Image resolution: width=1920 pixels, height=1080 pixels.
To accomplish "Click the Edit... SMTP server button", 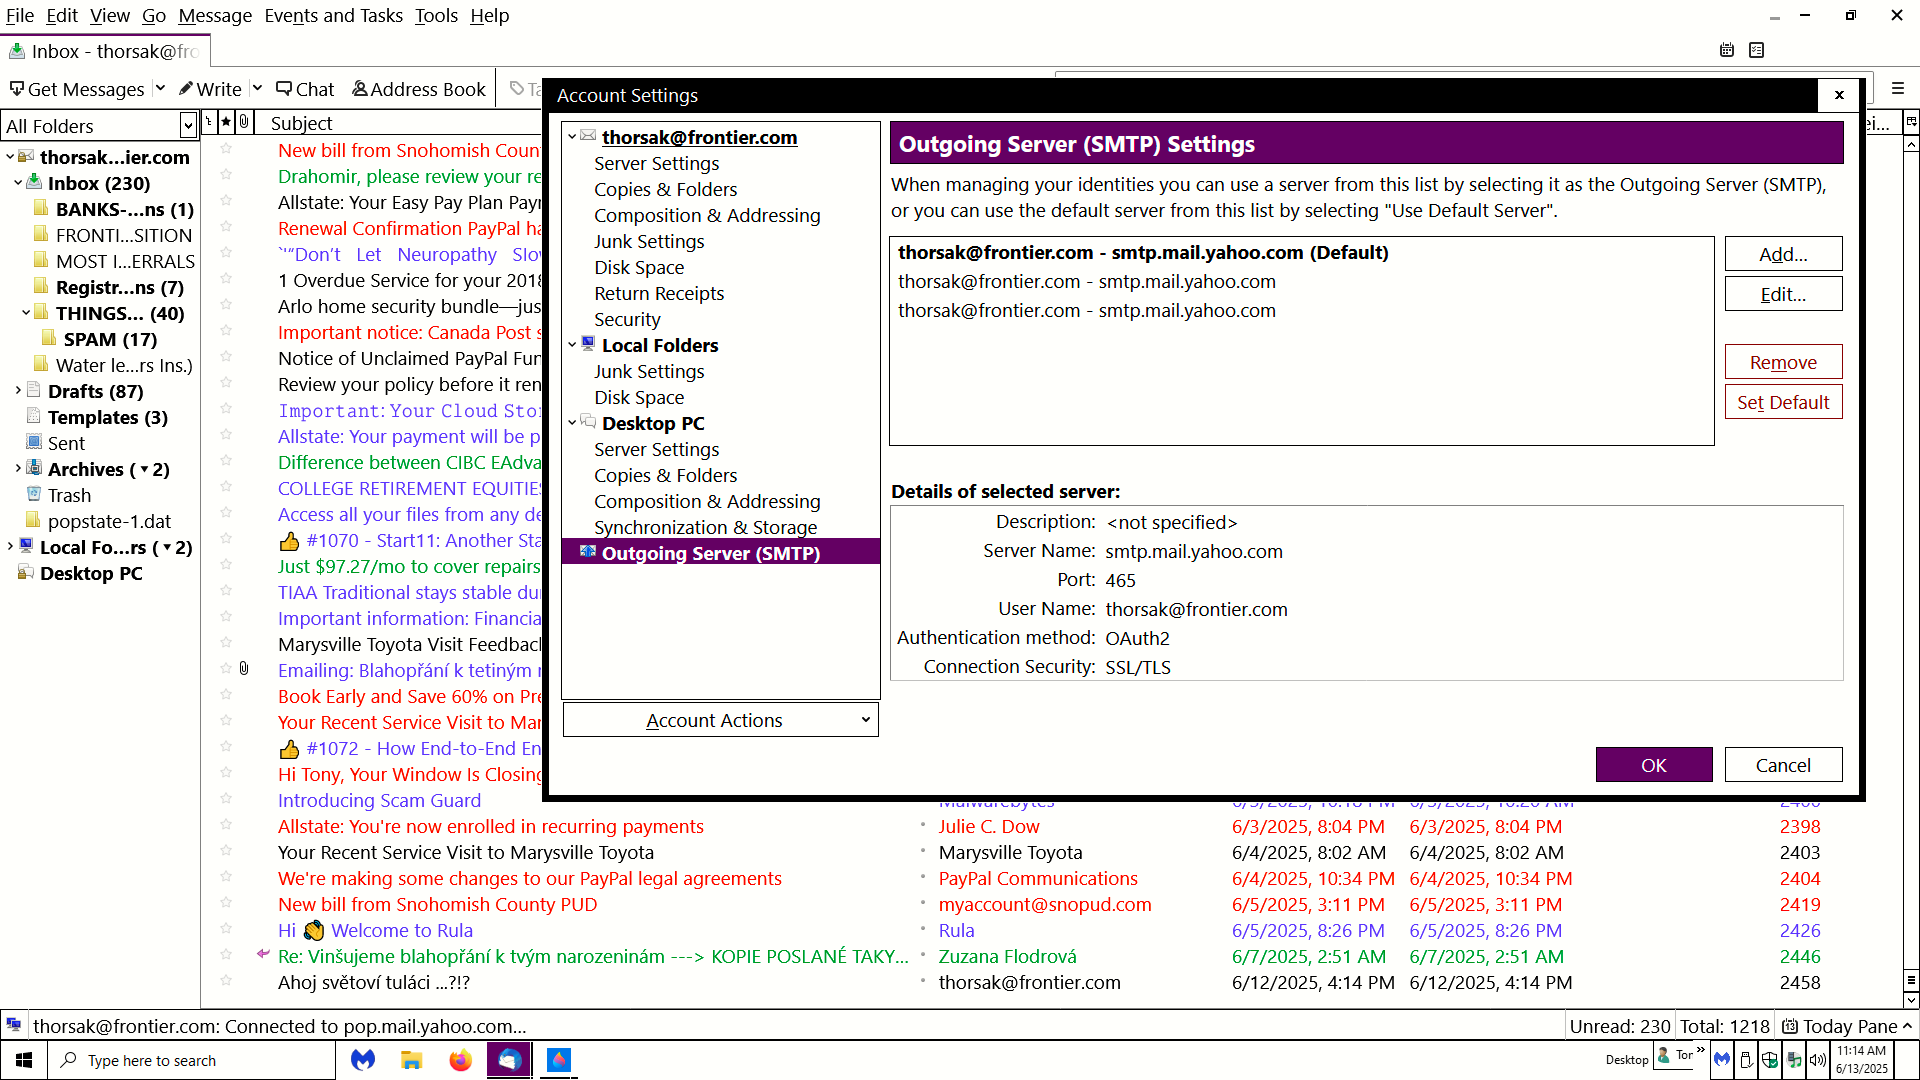I will coord(1783,294).
